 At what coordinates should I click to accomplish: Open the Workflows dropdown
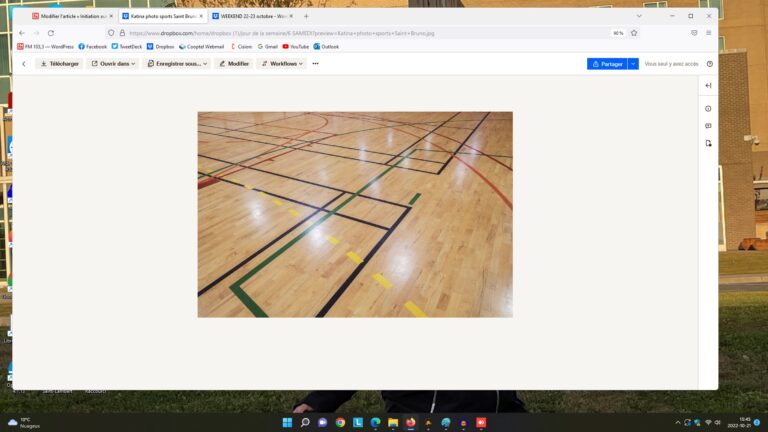282,64
